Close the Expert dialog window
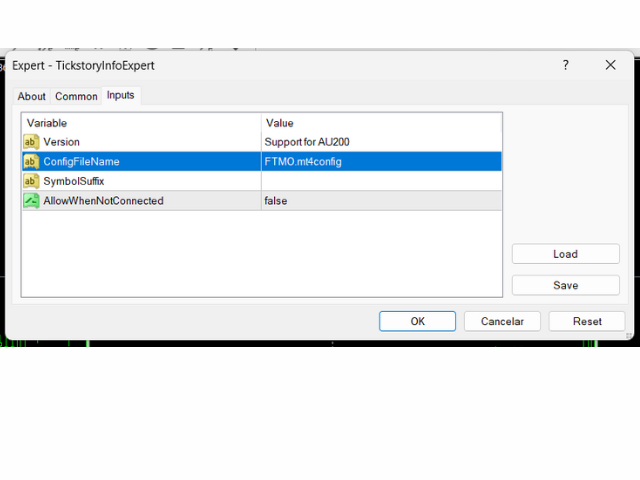This screenshot has height=480, width=640. pyautogui.click(x=610, y=65)
